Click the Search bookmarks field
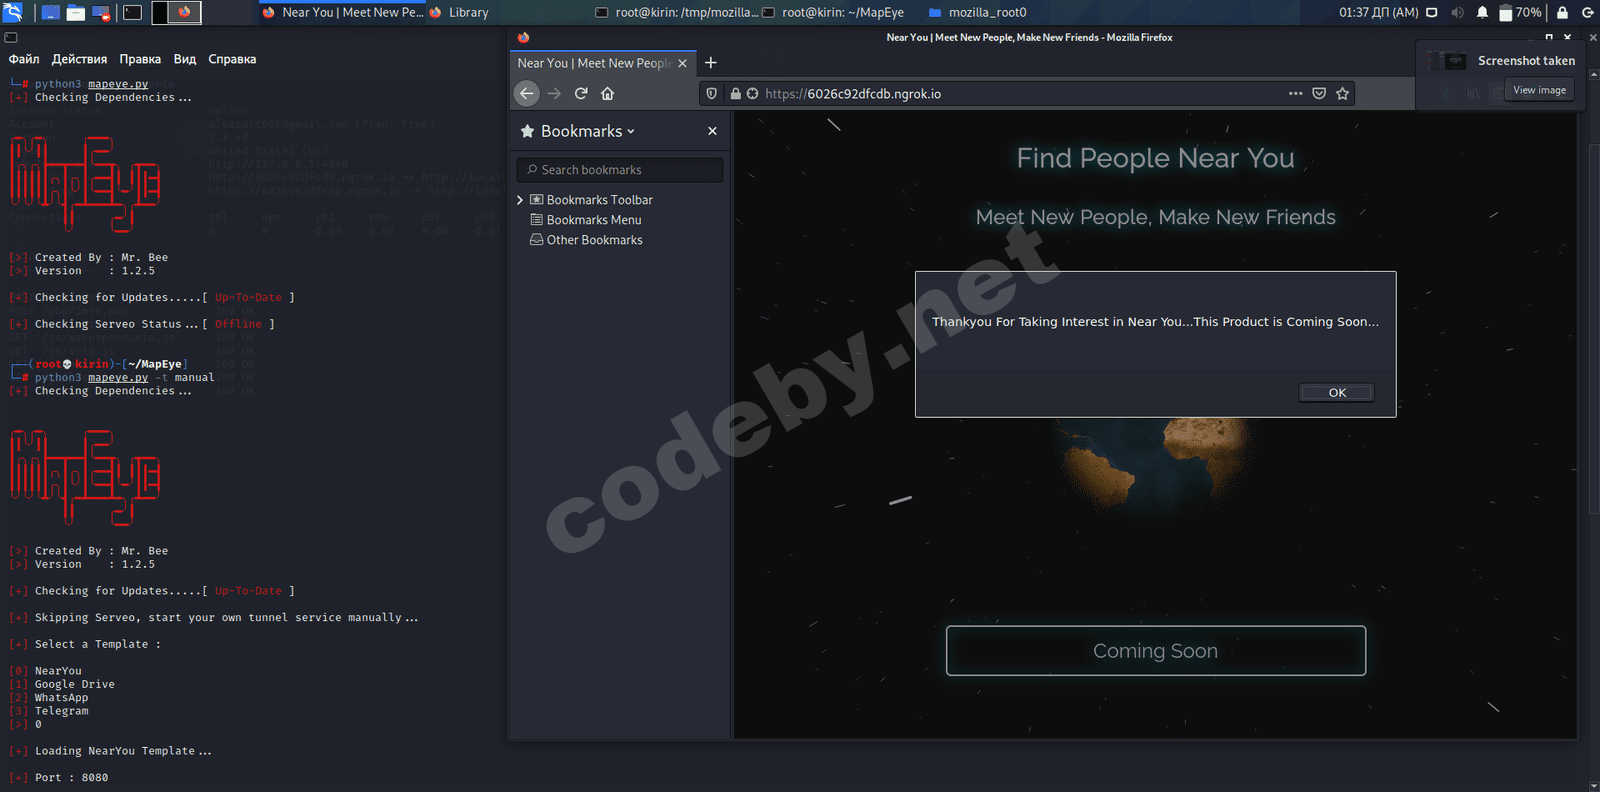Image resolution: width=1600 pixels, height=792 pixels. coord(620,170)
